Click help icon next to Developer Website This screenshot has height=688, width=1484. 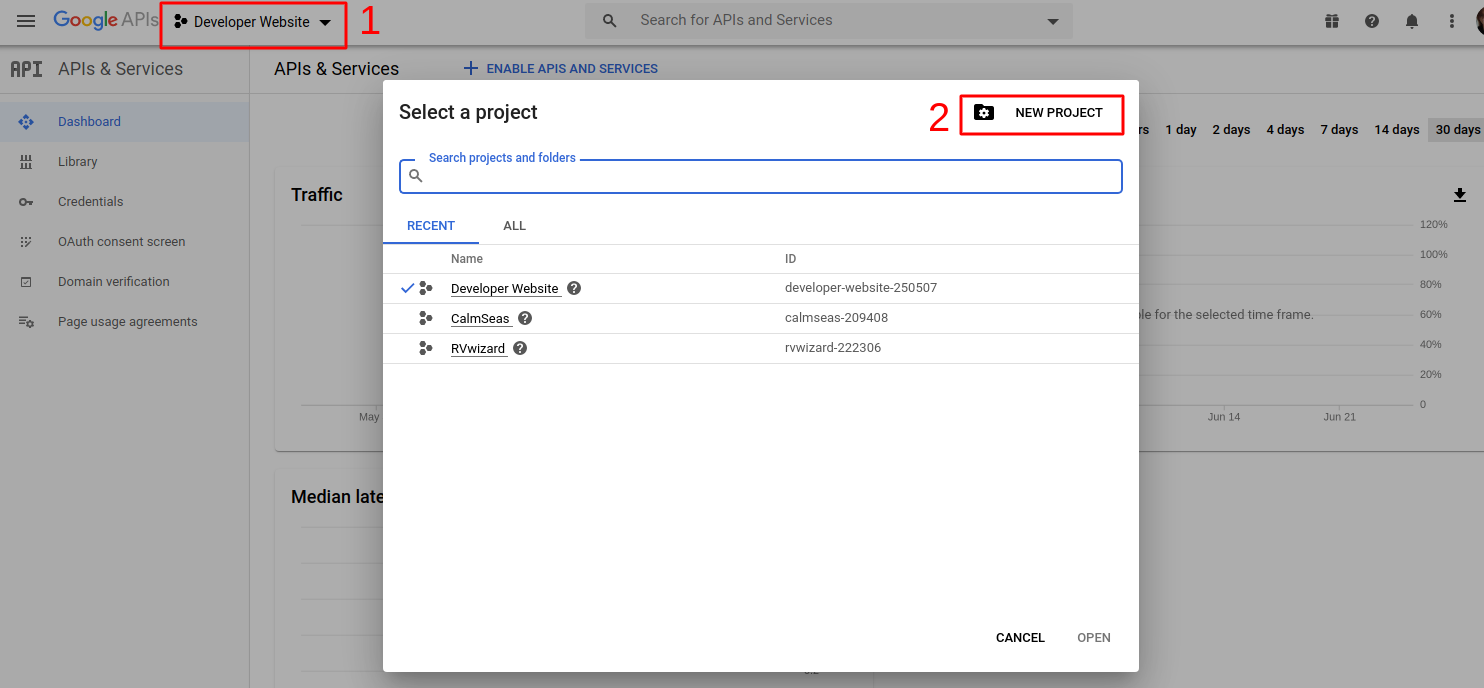pyautogui.click(x=574, y=288)
